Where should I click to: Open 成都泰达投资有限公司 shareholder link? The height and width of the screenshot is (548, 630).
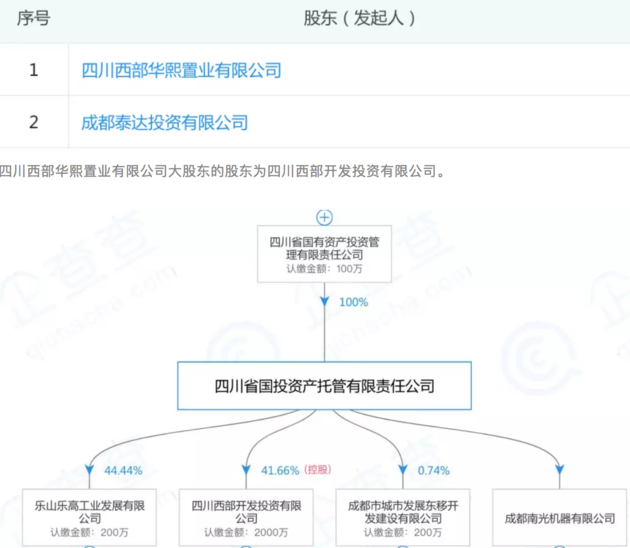tap(164, 123)
